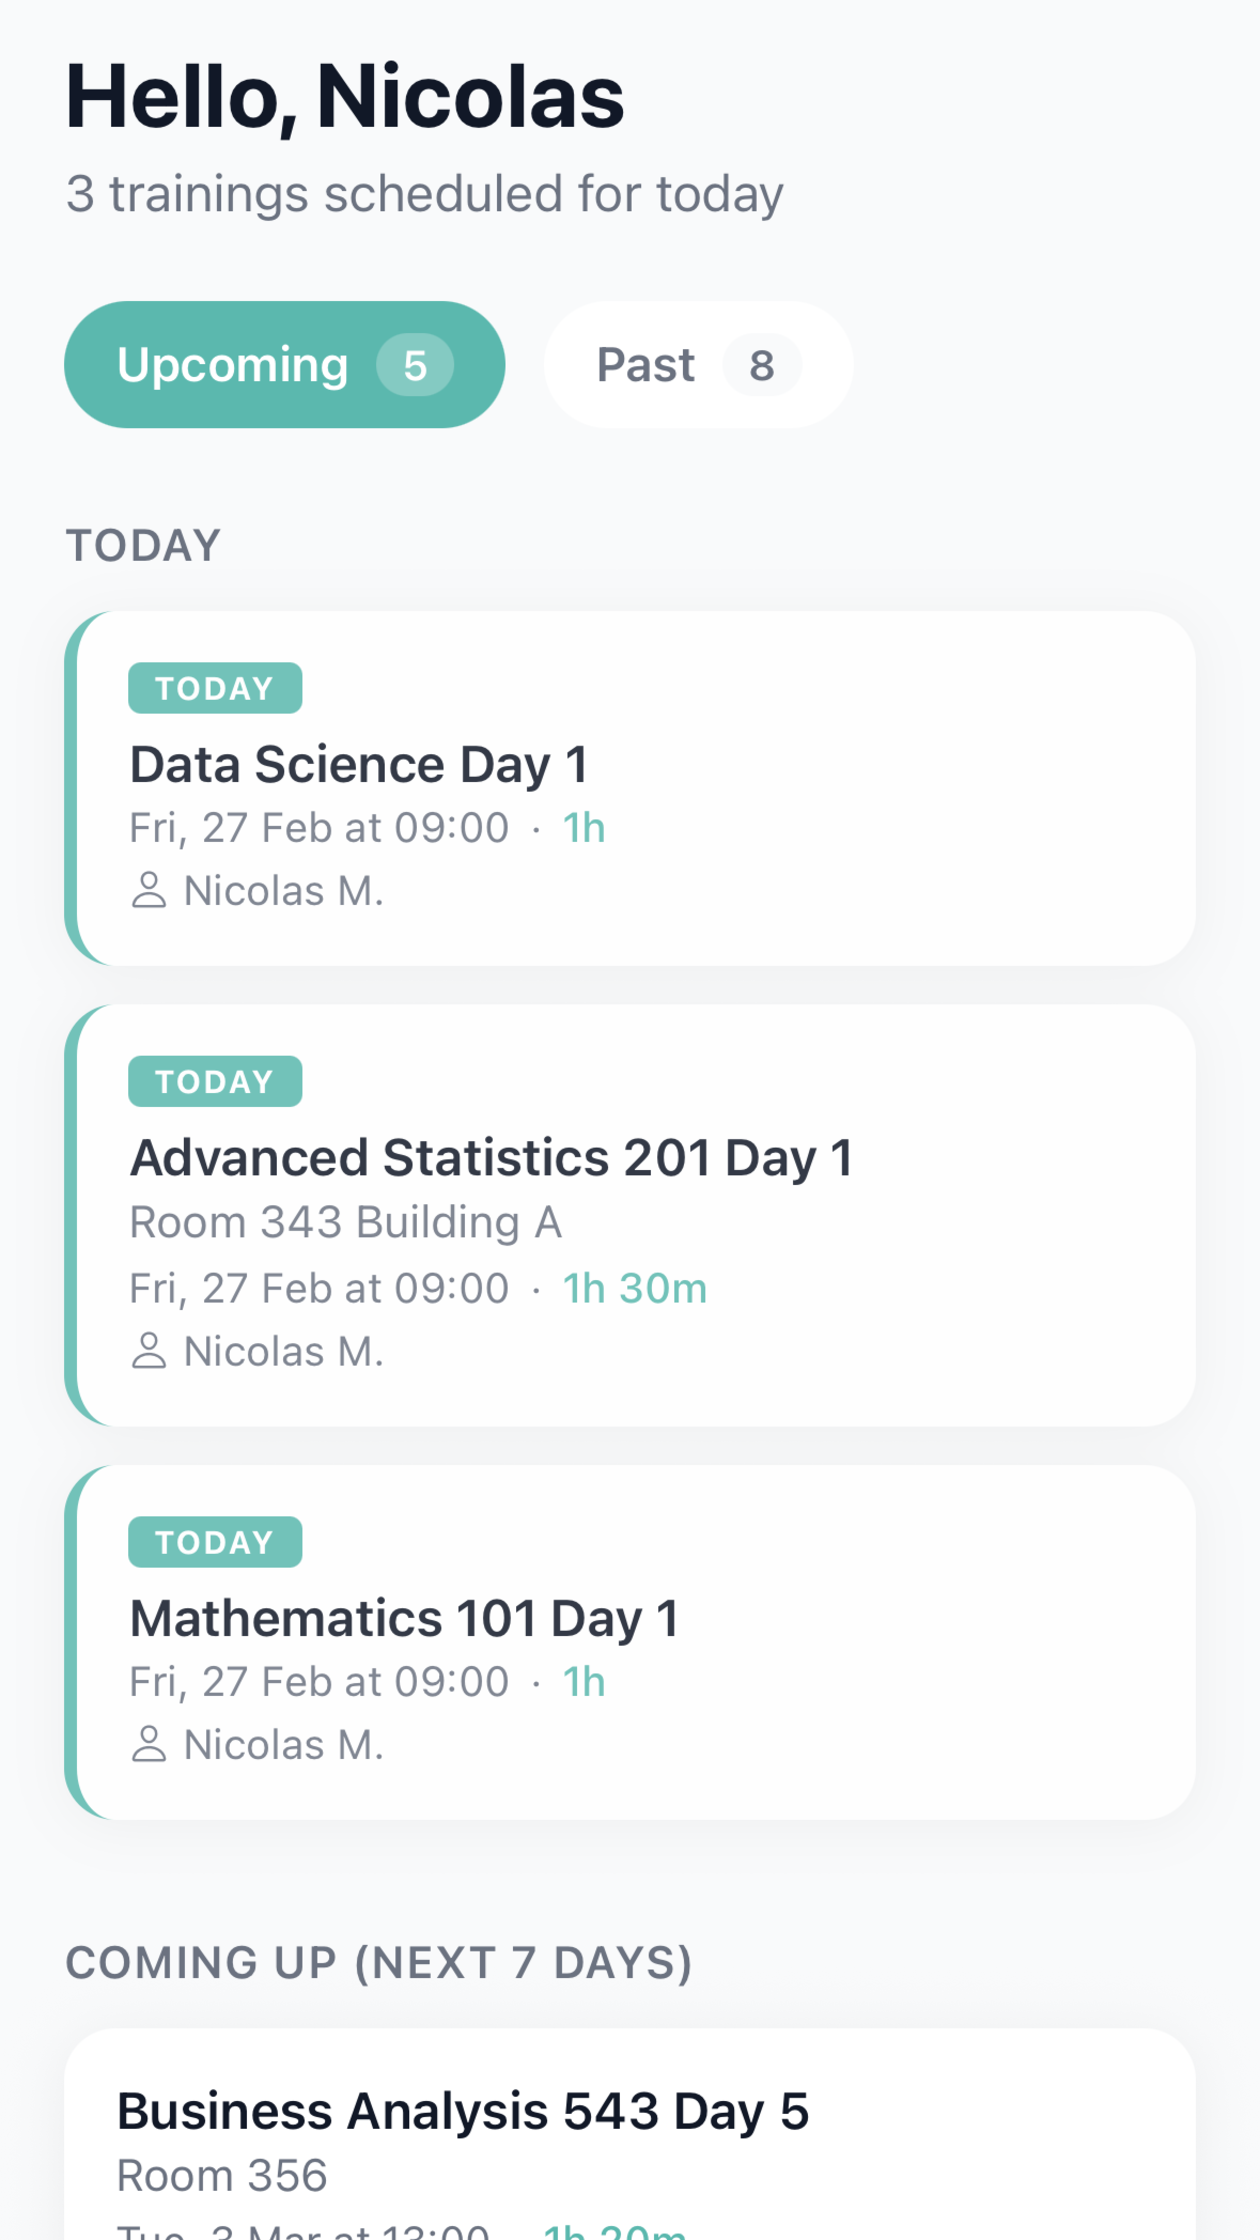Click the TODAY badge on Mathematics 101 card
Screen dimensions: 1260x2240
[x=215, y=1542]
